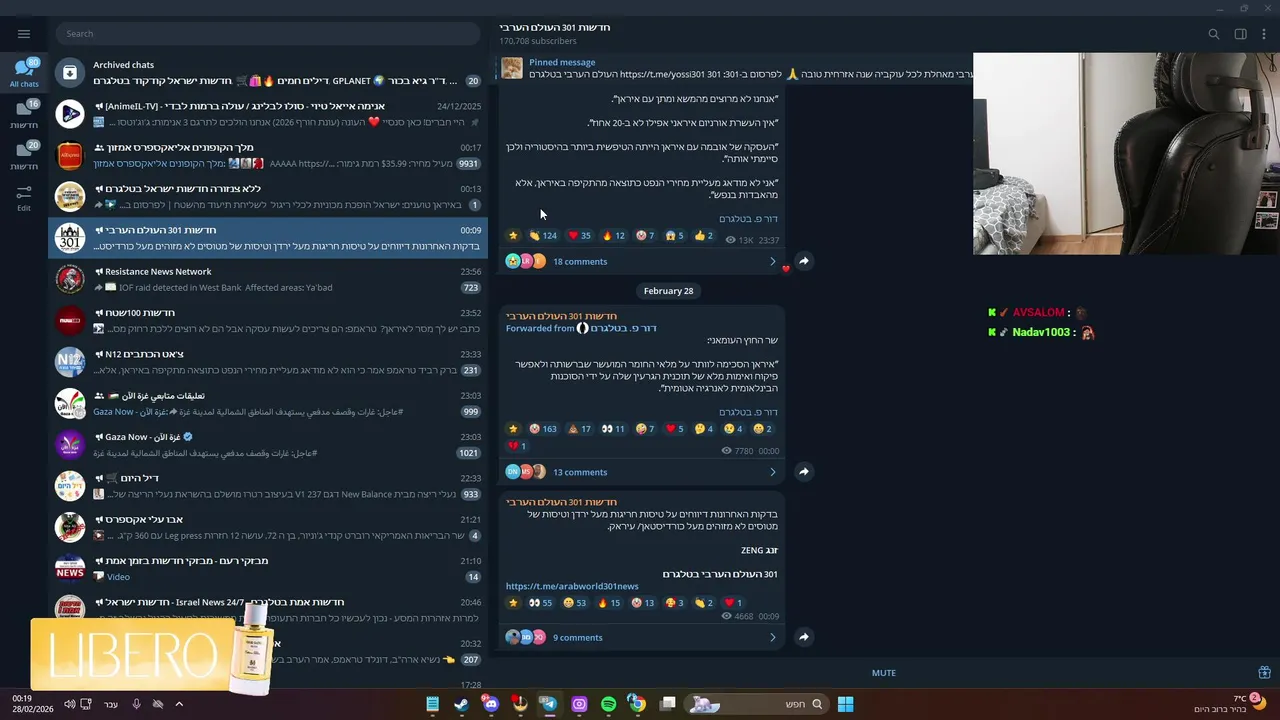Open the צ'אט הכתבים N12 chat
Screen dimensions: 1280x720
click(268, 362)
